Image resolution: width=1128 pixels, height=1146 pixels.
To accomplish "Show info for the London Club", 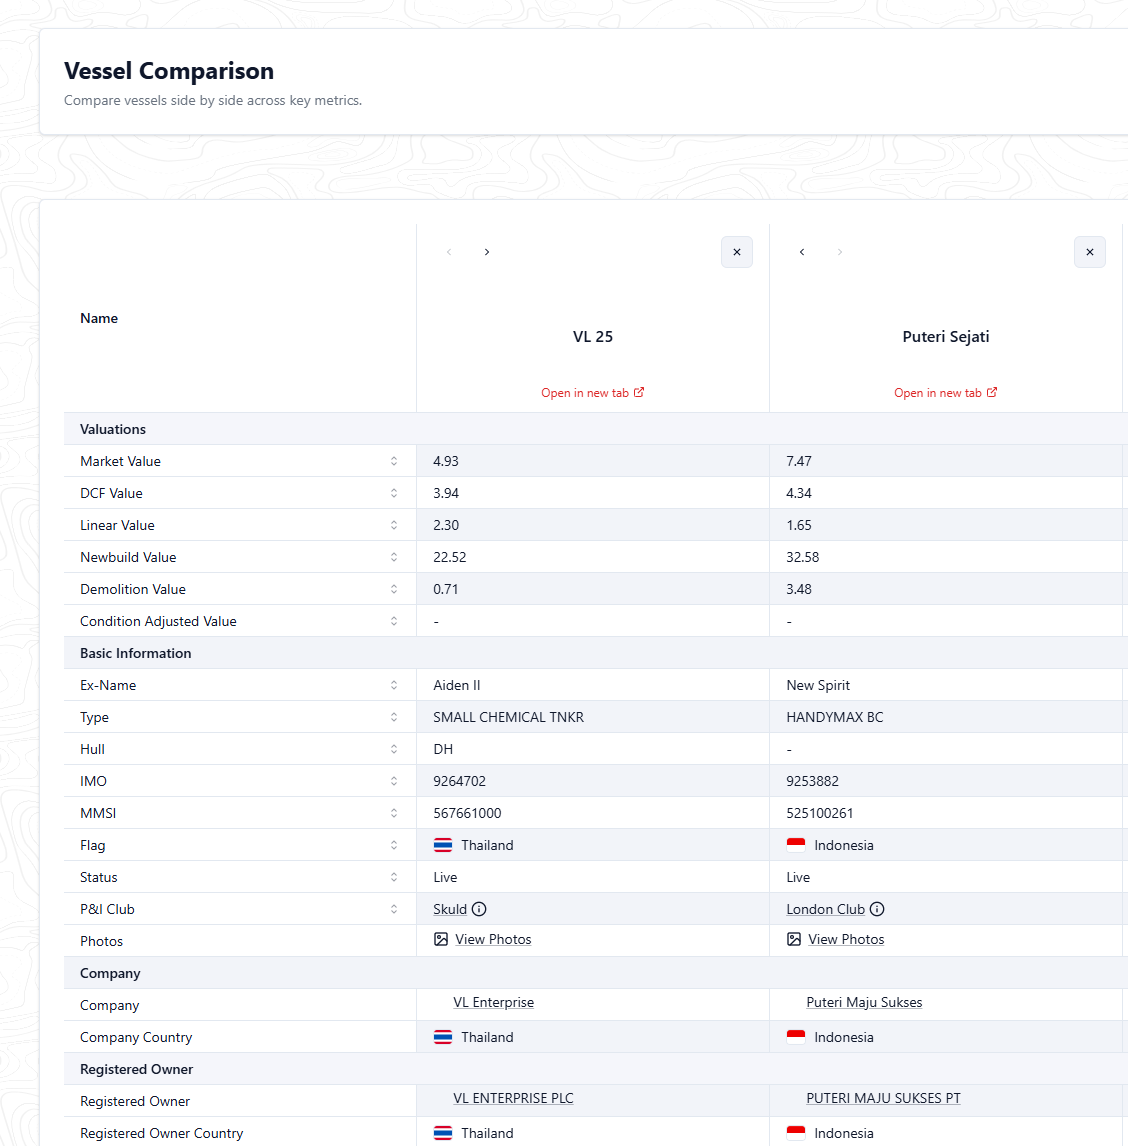I will pos(877,909).
